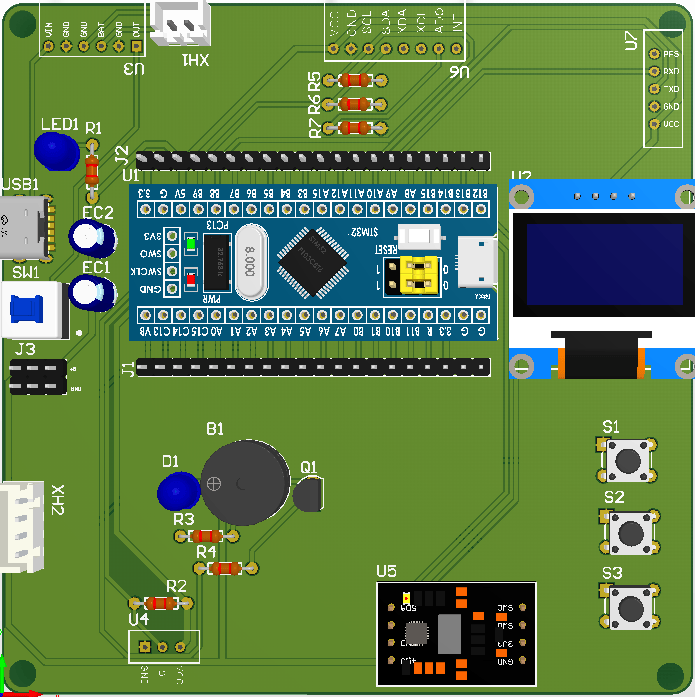Viewport: 695px width, 697px height.
Task: Select the blue LED1 component
Action: [57, 151]
